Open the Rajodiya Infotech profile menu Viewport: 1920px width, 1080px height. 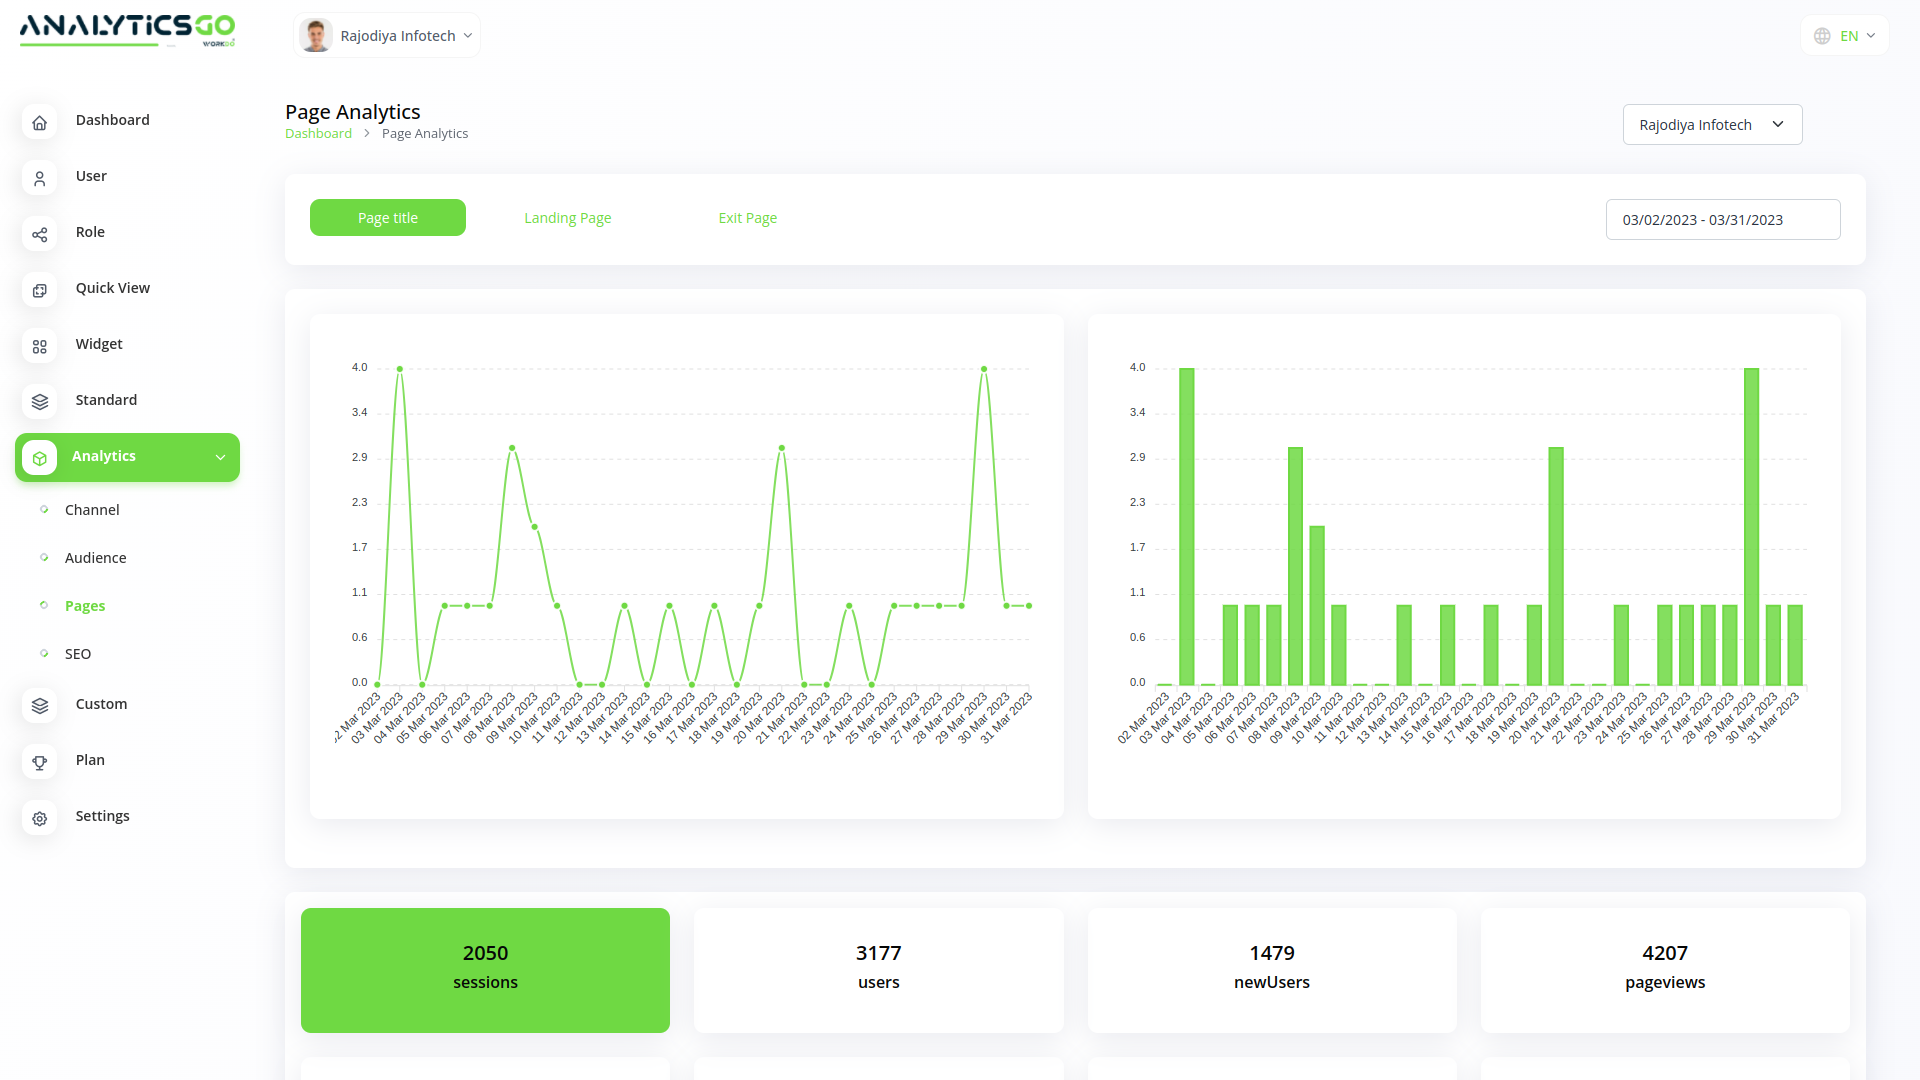coord(387,36)
